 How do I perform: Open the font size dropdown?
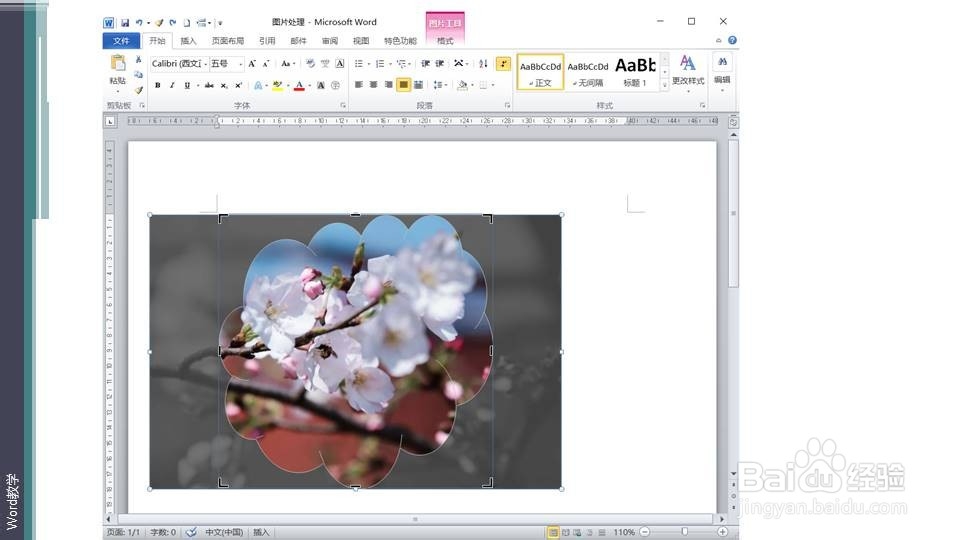[x=241, y=64]
